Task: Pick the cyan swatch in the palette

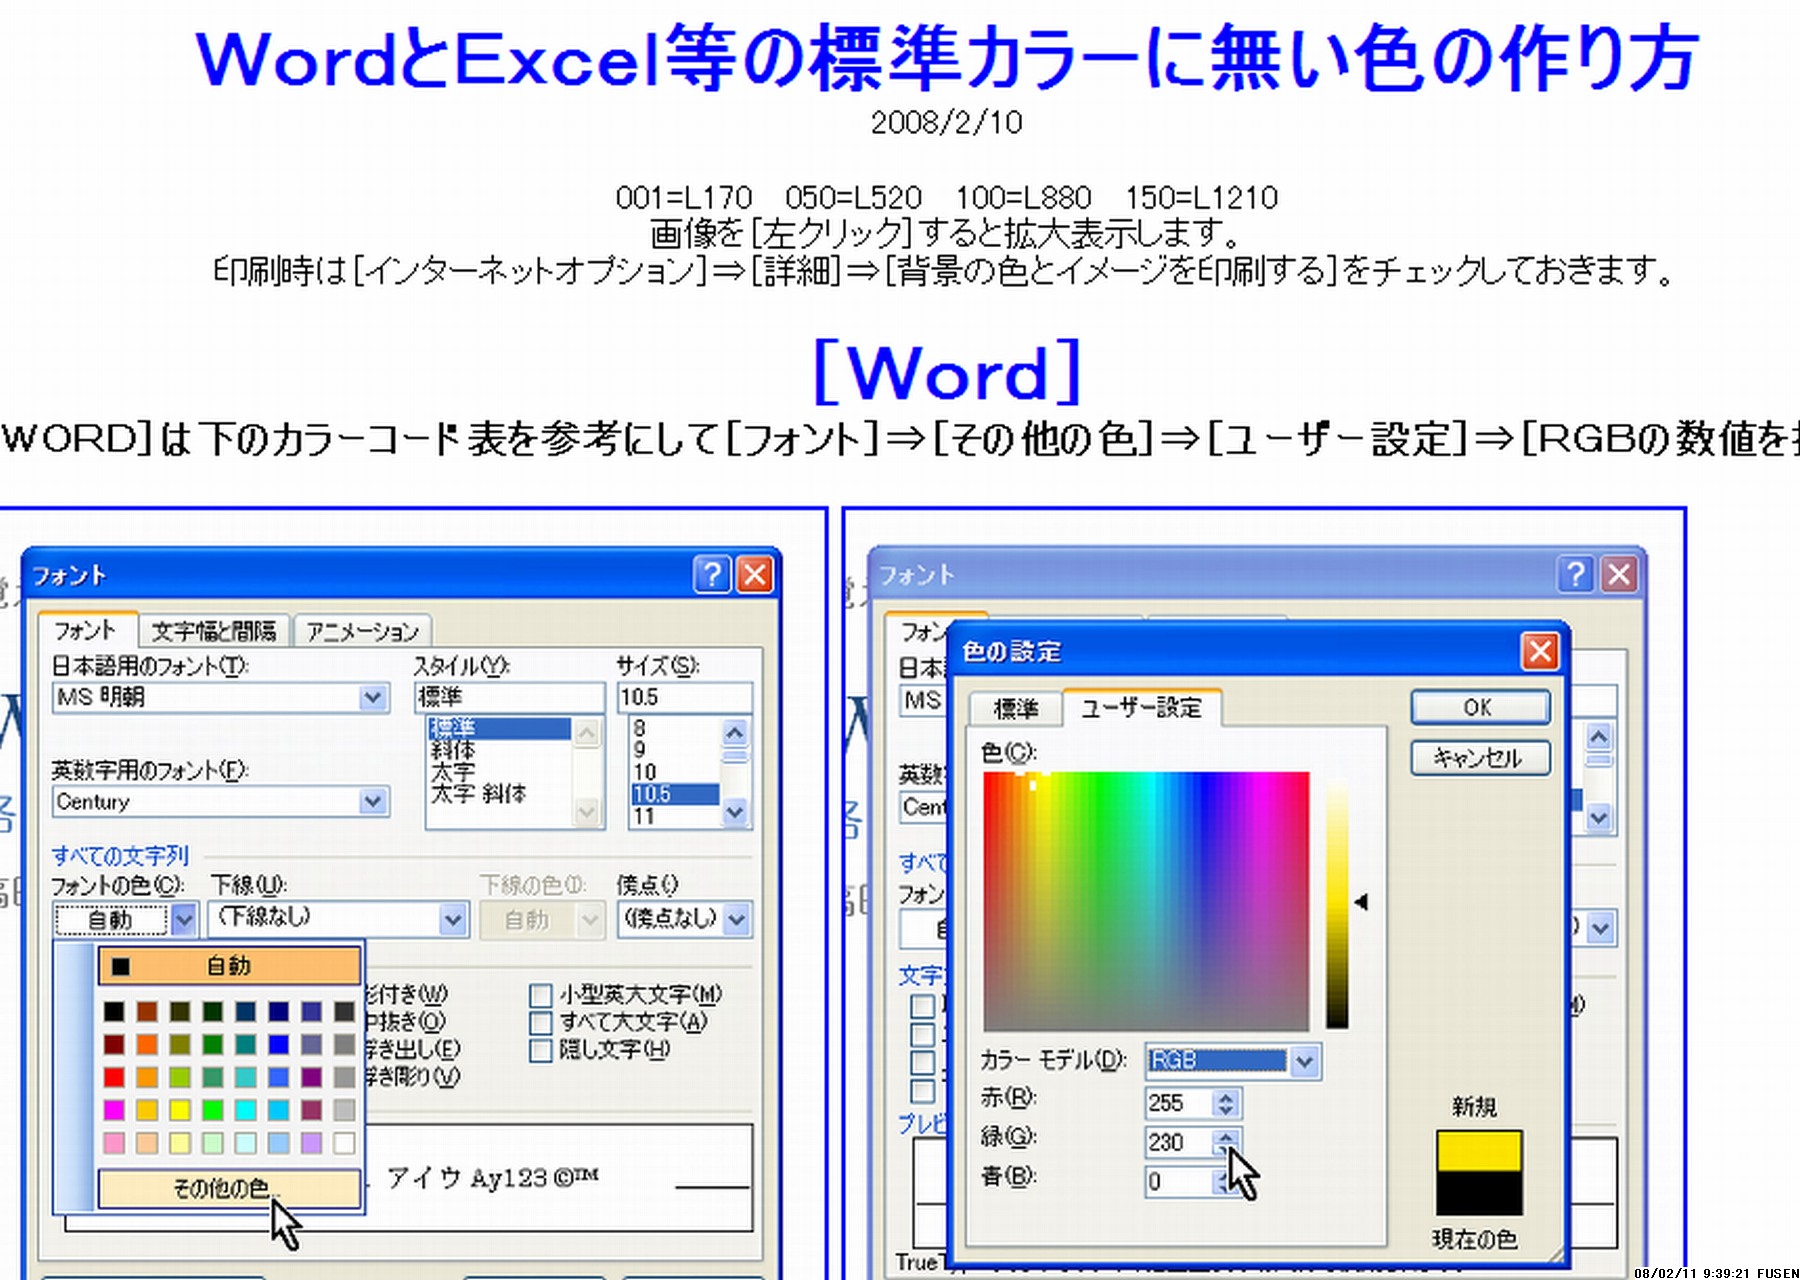Action: pos(246,1110)
